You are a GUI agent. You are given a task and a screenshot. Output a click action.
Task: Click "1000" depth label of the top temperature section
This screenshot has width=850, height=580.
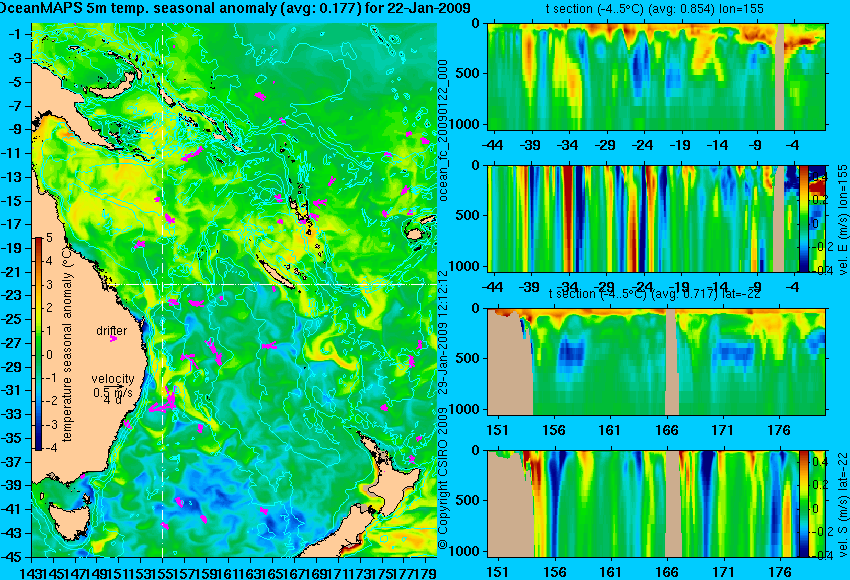tap(467, 124)
